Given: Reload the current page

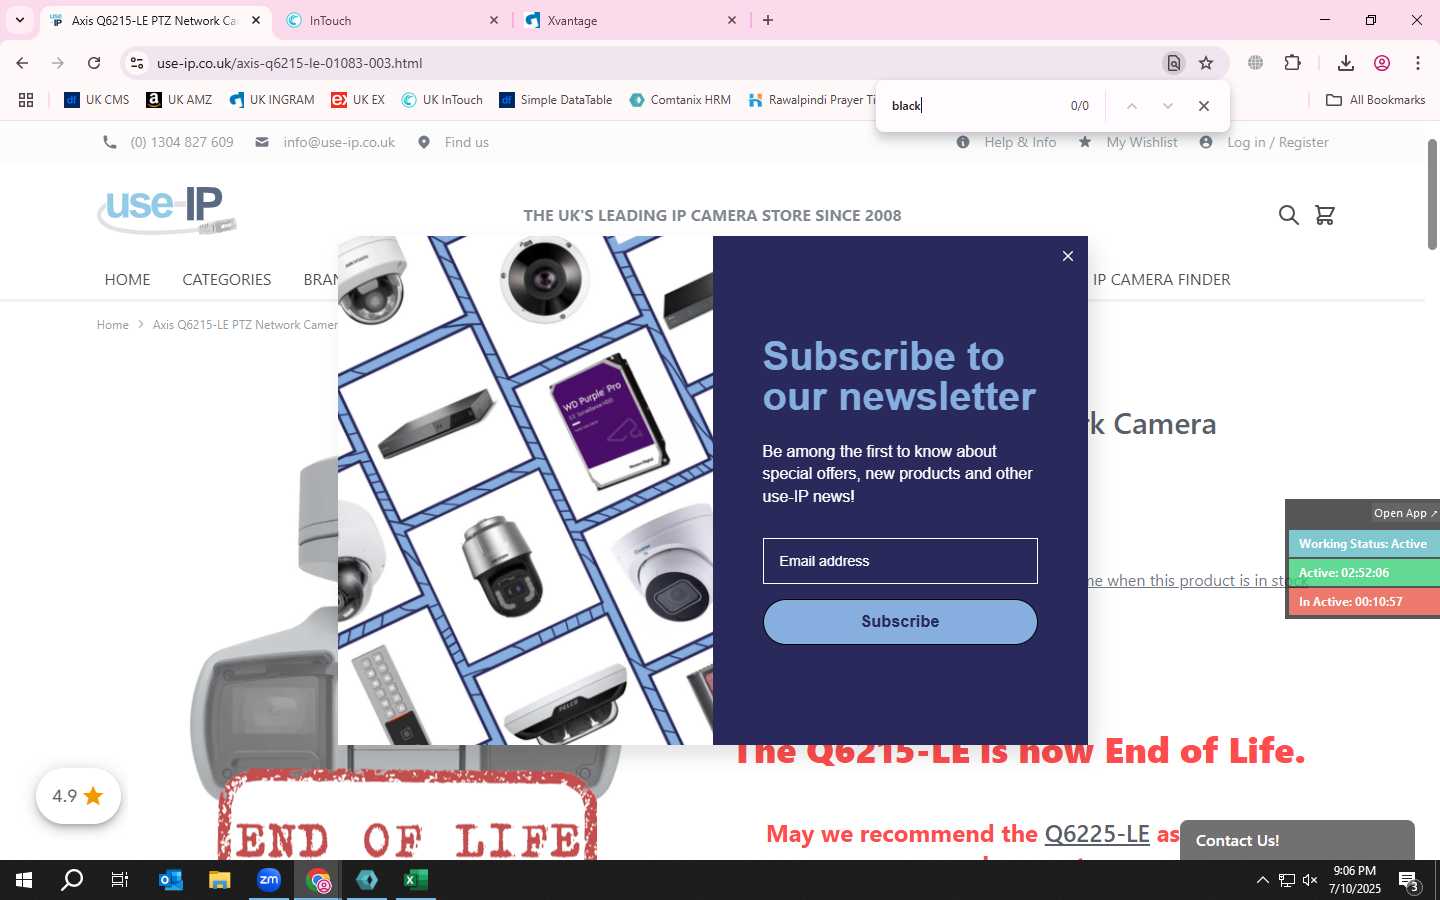Looking at the screenshot, I should point(94,63).
